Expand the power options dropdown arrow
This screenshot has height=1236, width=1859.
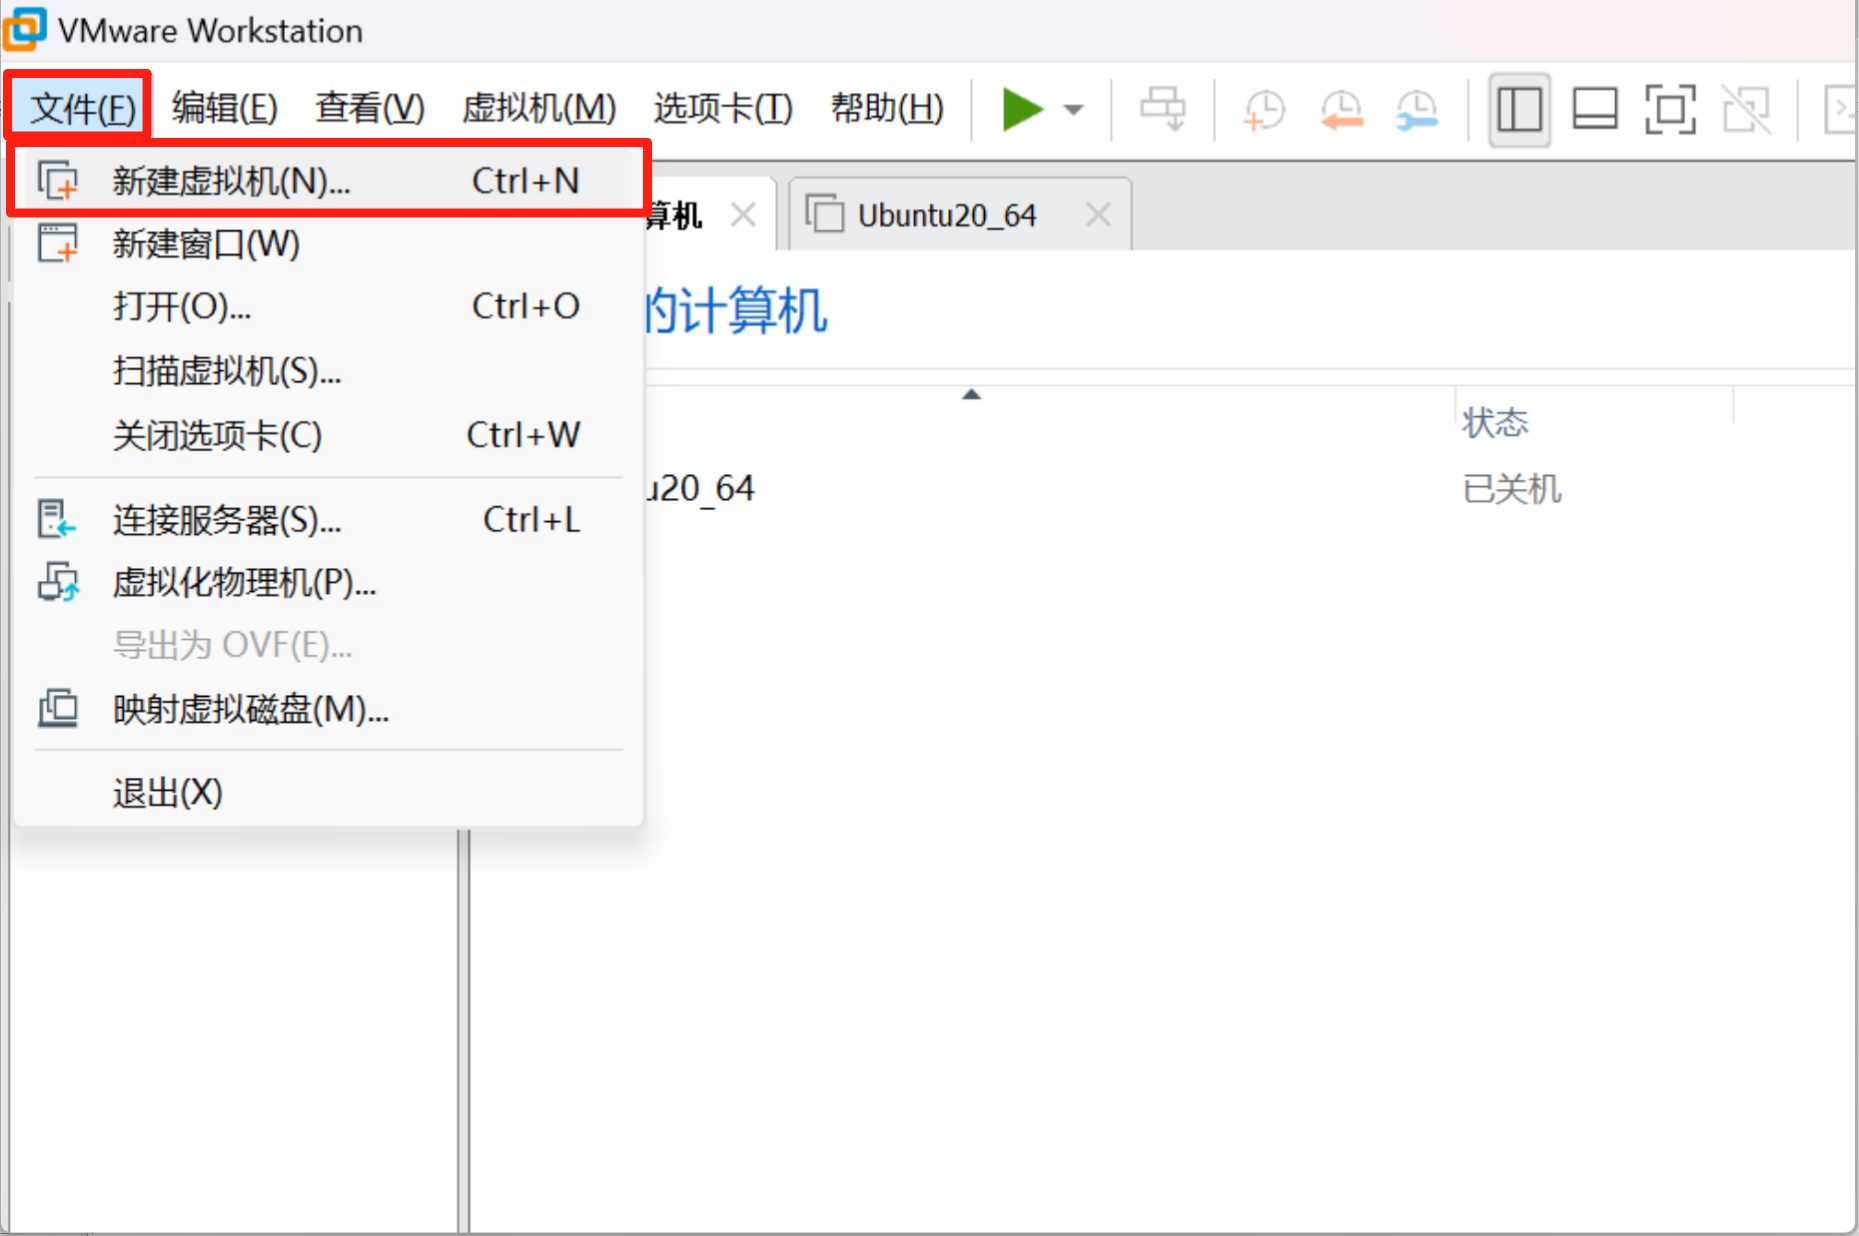(x=1074, y=110)
